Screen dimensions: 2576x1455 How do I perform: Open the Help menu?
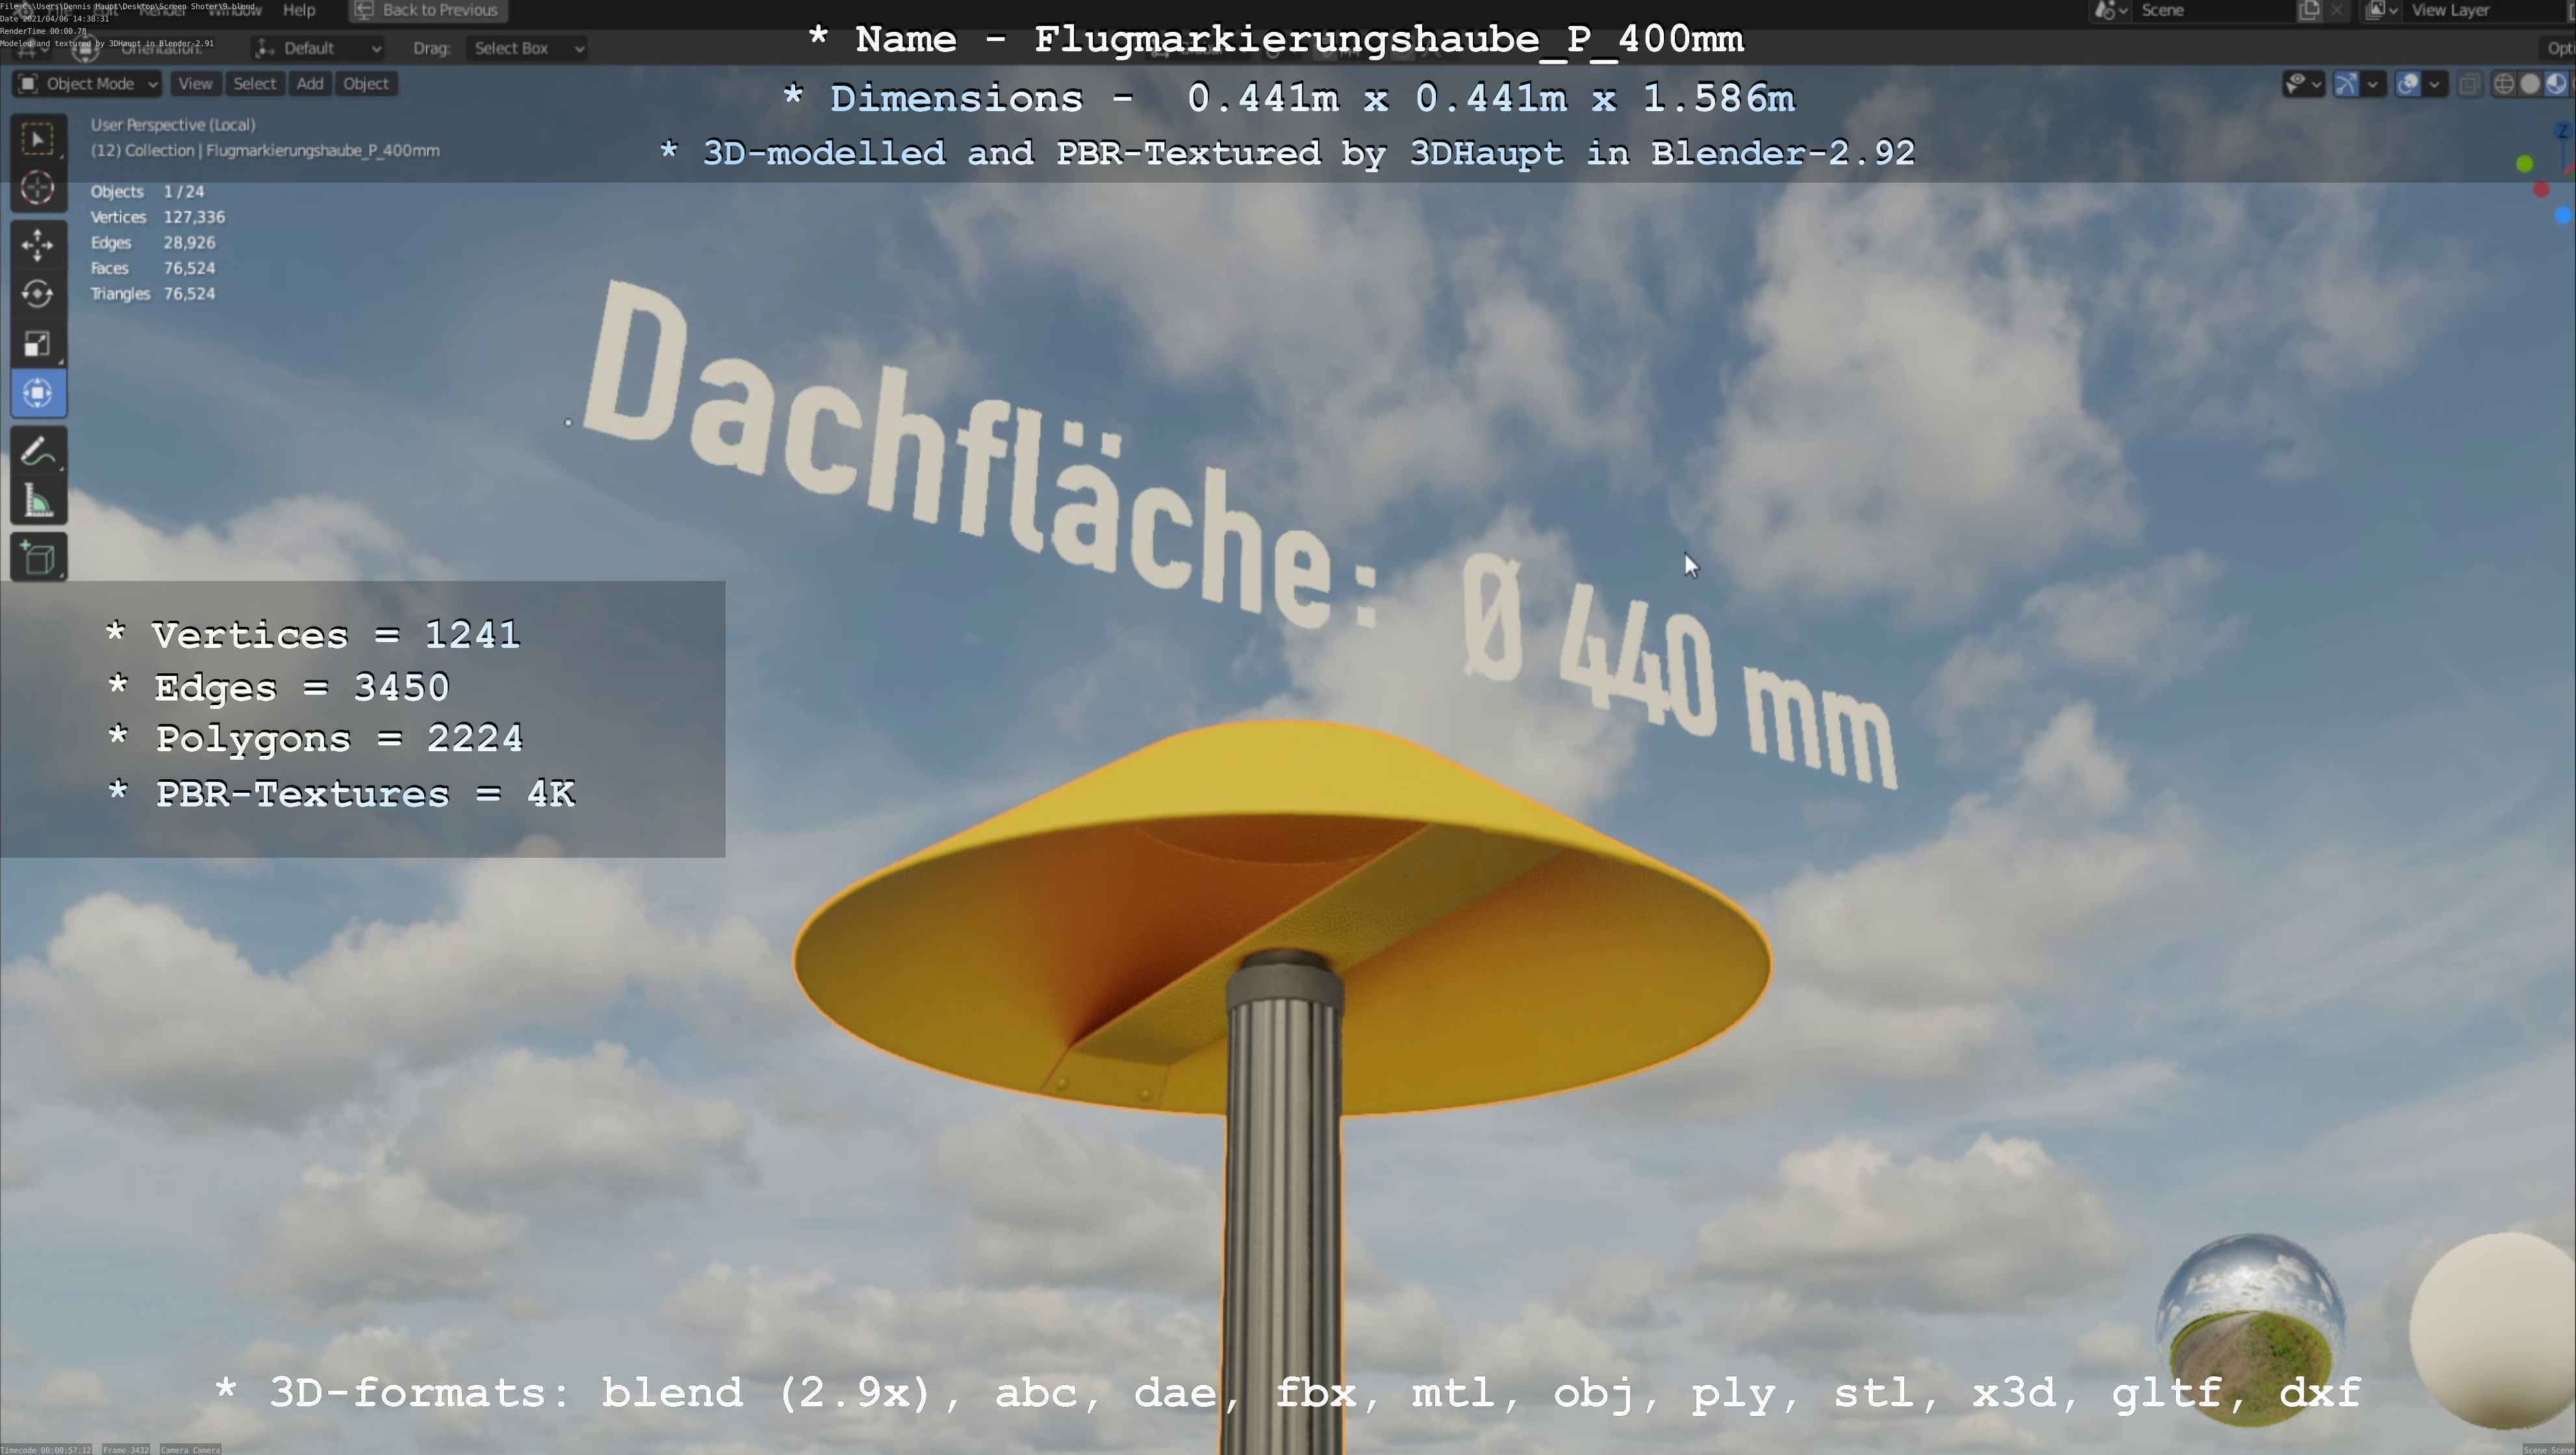[299, 10]
